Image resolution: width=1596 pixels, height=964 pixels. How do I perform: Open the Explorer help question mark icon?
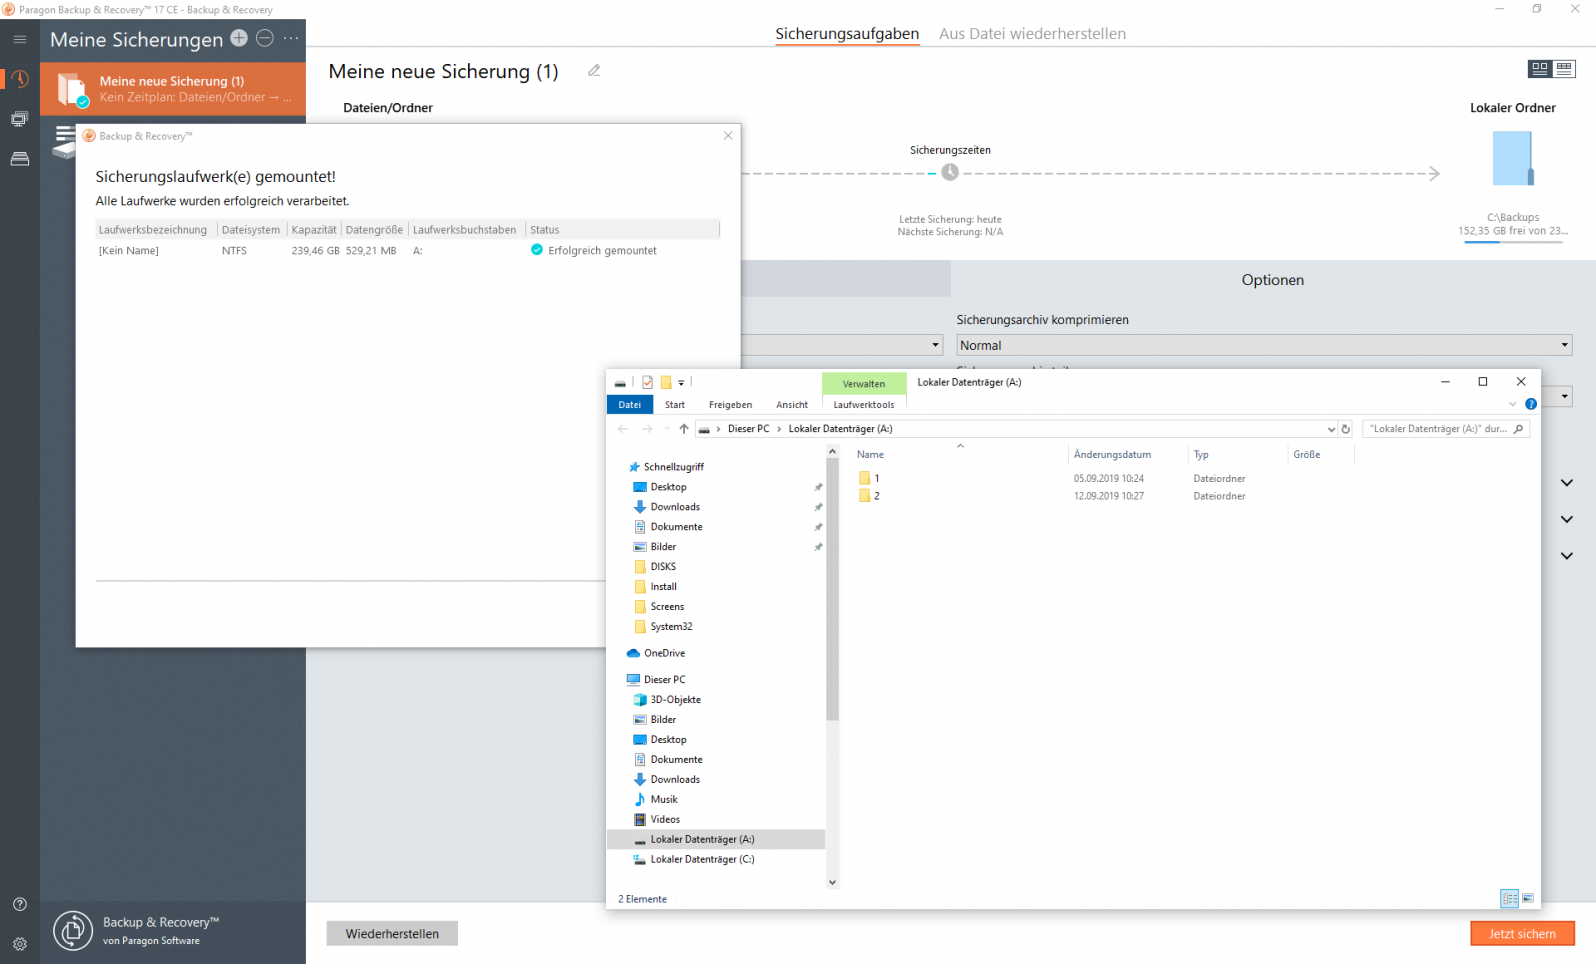[1530, 404]
